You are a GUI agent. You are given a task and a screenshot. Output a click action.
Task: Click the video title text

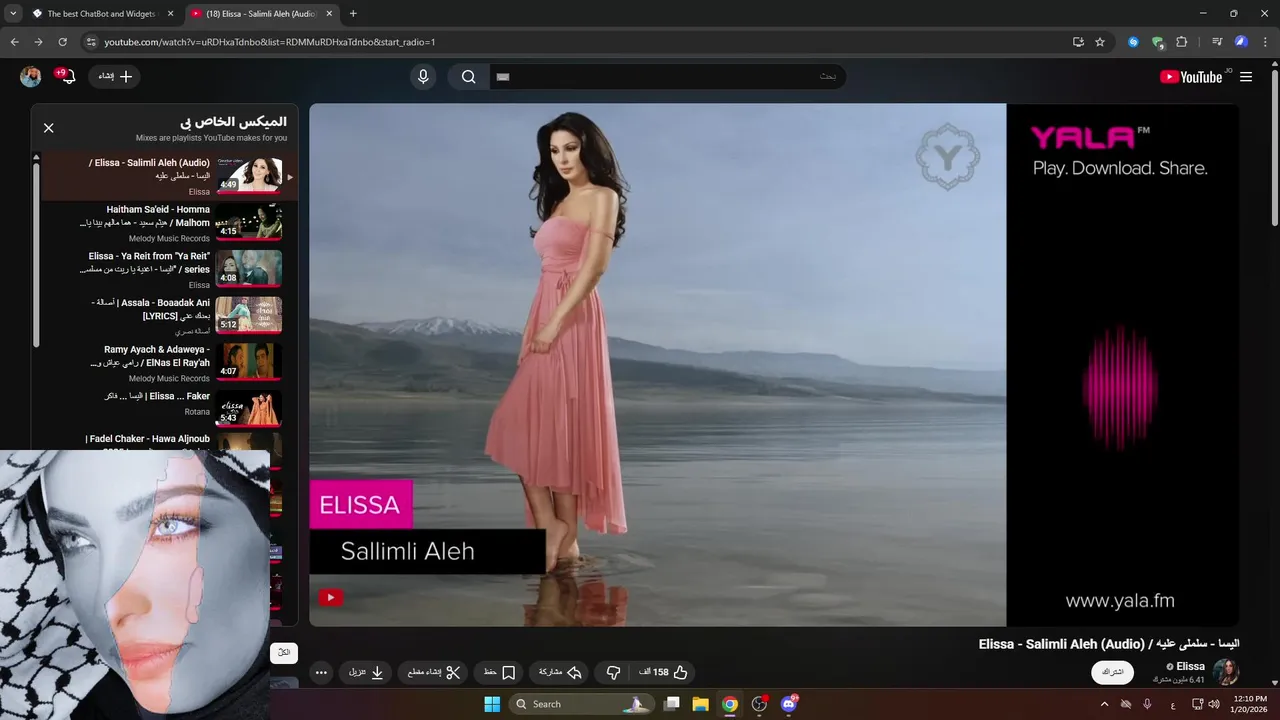(1109, 644)
